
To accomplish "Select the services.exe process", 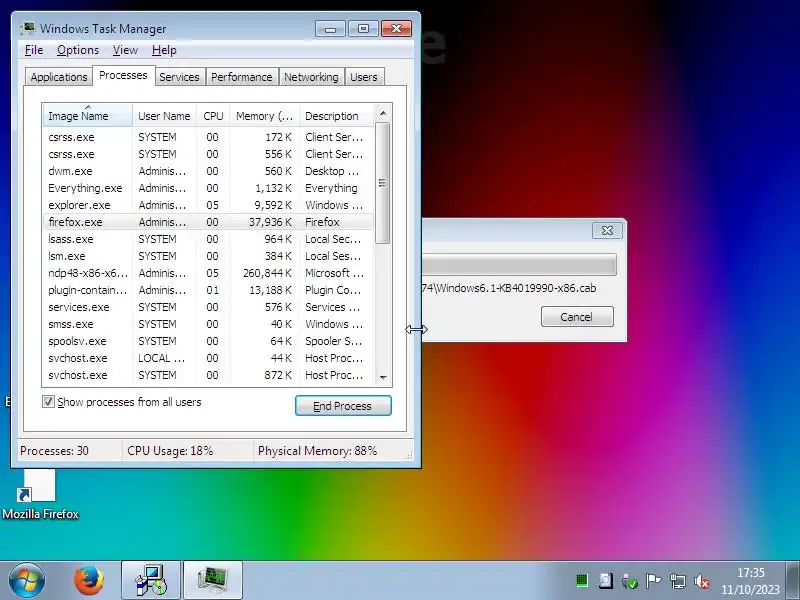I will coord(209,307).
